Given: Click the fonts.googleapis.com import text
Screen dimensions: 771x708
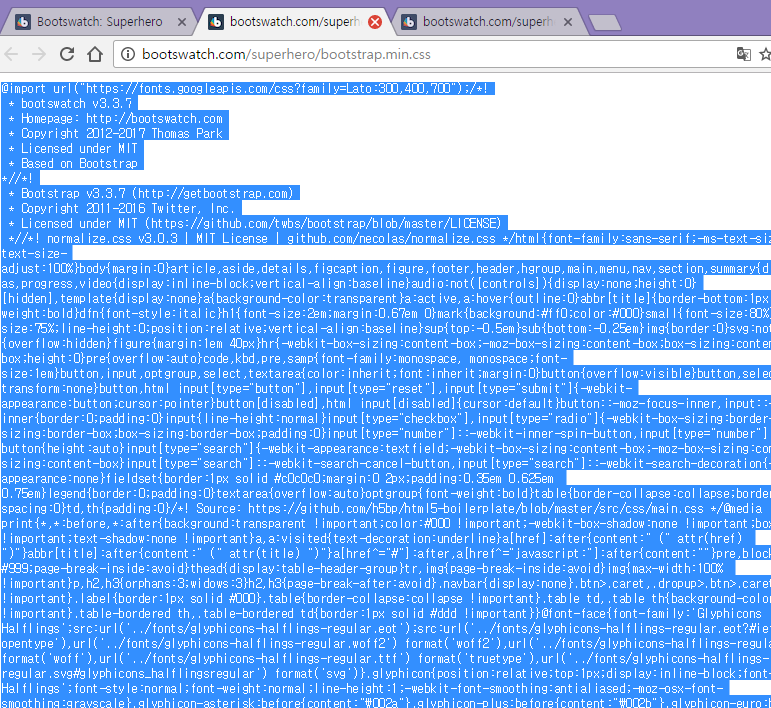Looking at the screenshot, I should tap(247, 88).
